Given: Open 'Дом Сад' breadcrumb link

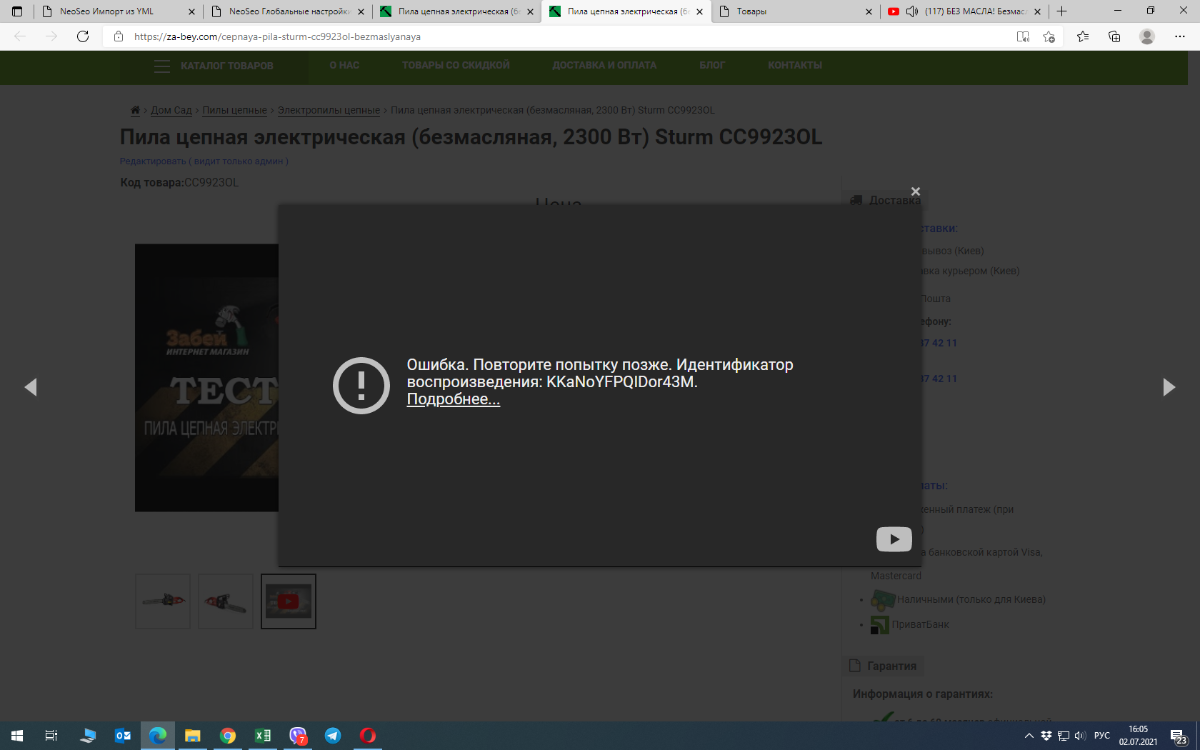Looking at the screenshot, I should point(171,110).
